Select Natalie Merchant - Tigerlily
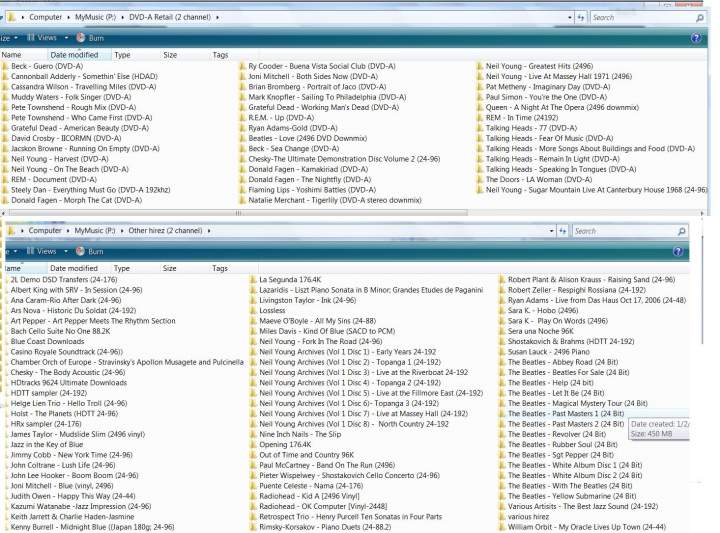 click(x=335, y=200)
